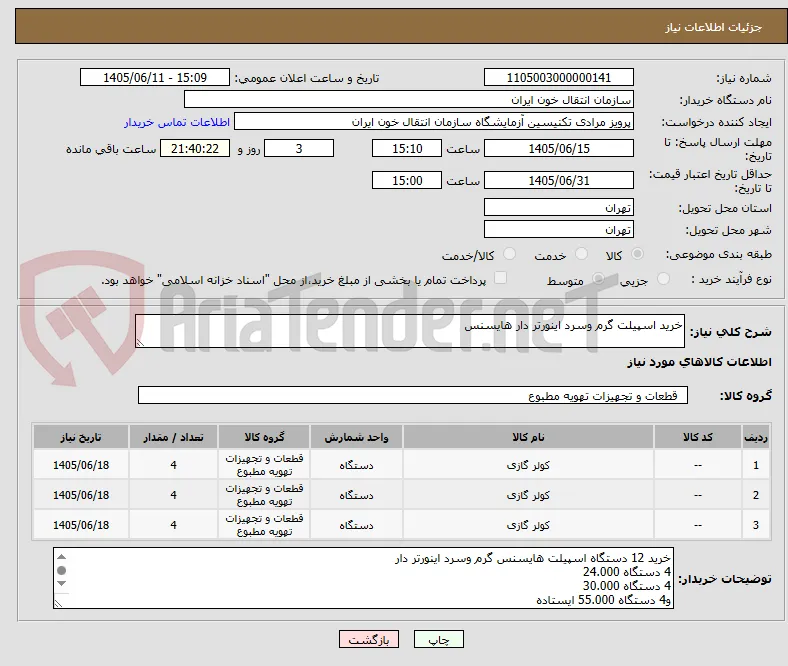Toggle the اسناد خزانه اسلامی payment checkbox
Screen dimensions: 788x666
coord(501,278)
